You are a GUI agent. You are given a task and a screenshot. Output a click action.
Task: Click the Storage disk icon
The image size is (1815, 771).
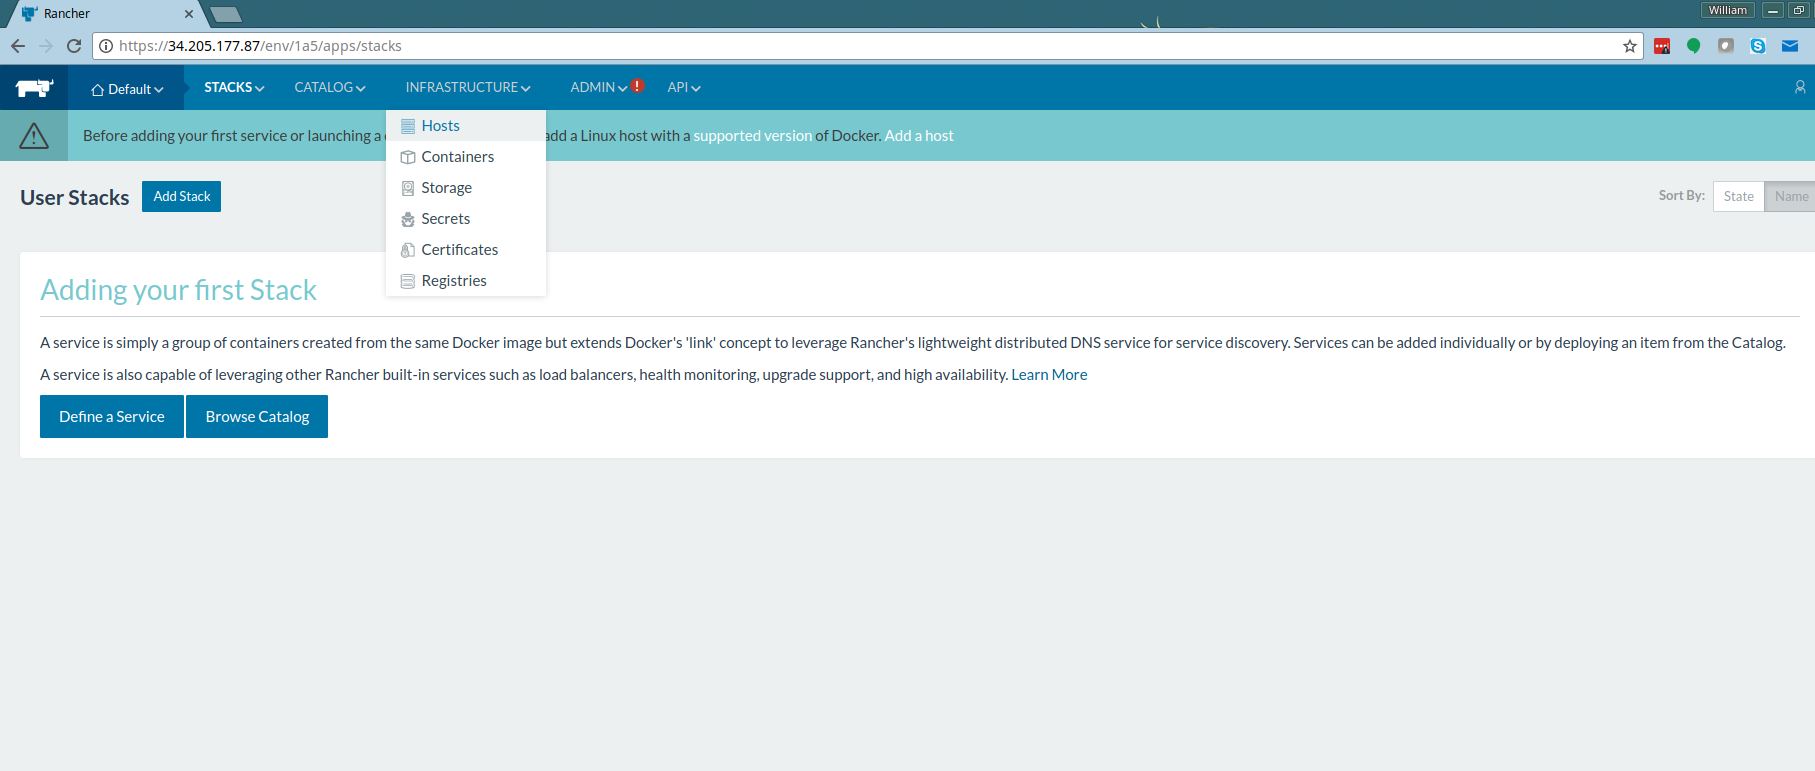[407, 188]
